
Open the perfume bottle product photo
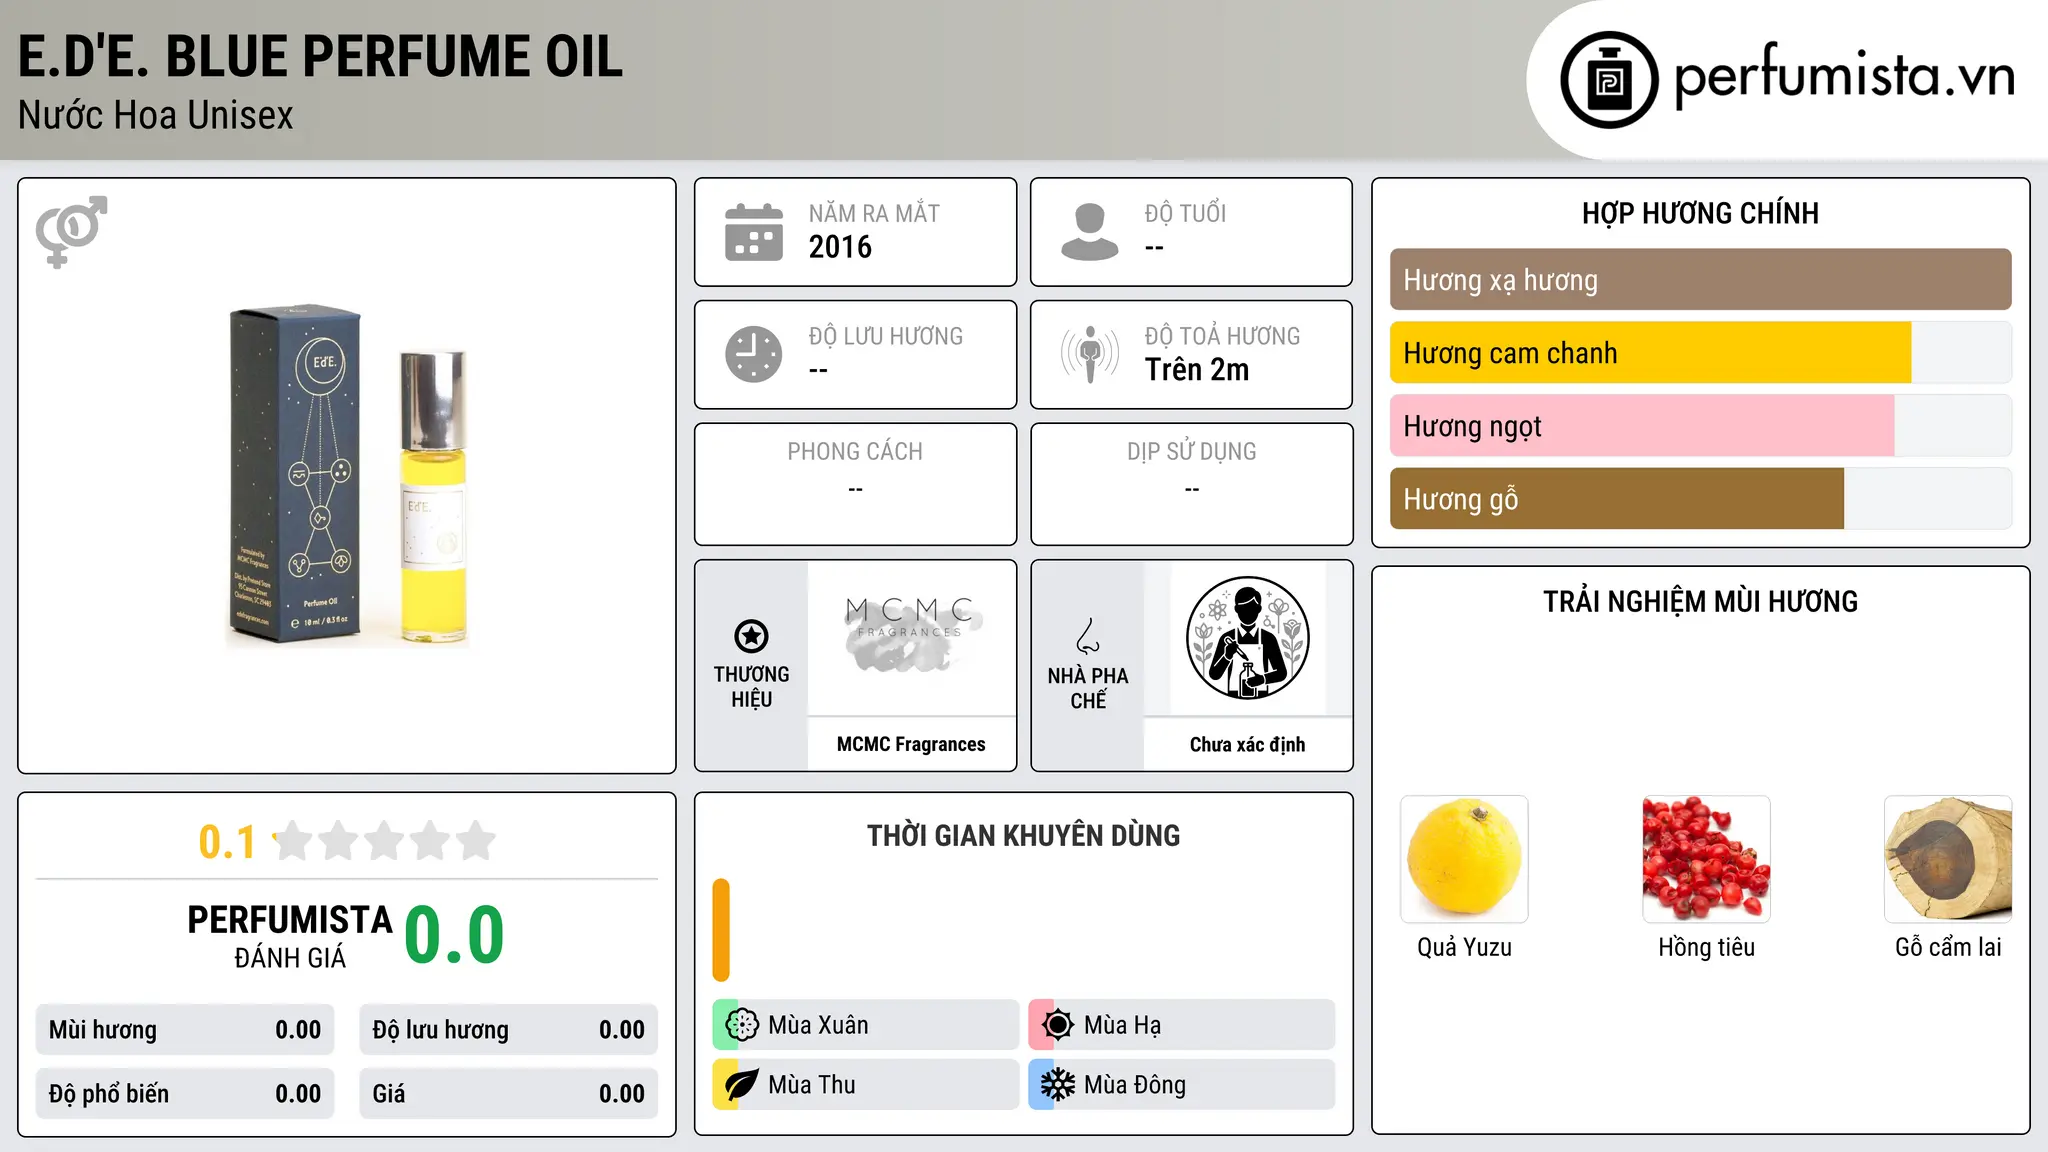pyautogui.click(x=347, y=476)
